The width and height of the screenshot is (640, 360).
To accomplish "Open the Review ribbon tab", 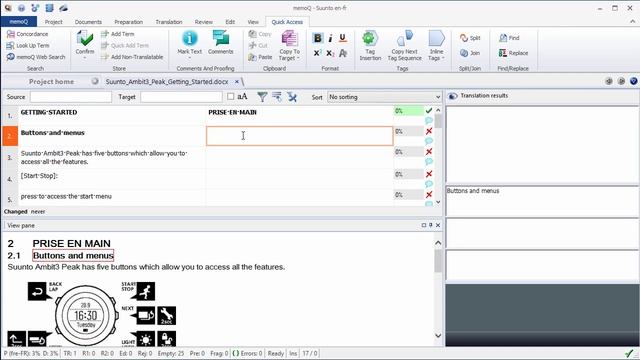I will point(203,22).
